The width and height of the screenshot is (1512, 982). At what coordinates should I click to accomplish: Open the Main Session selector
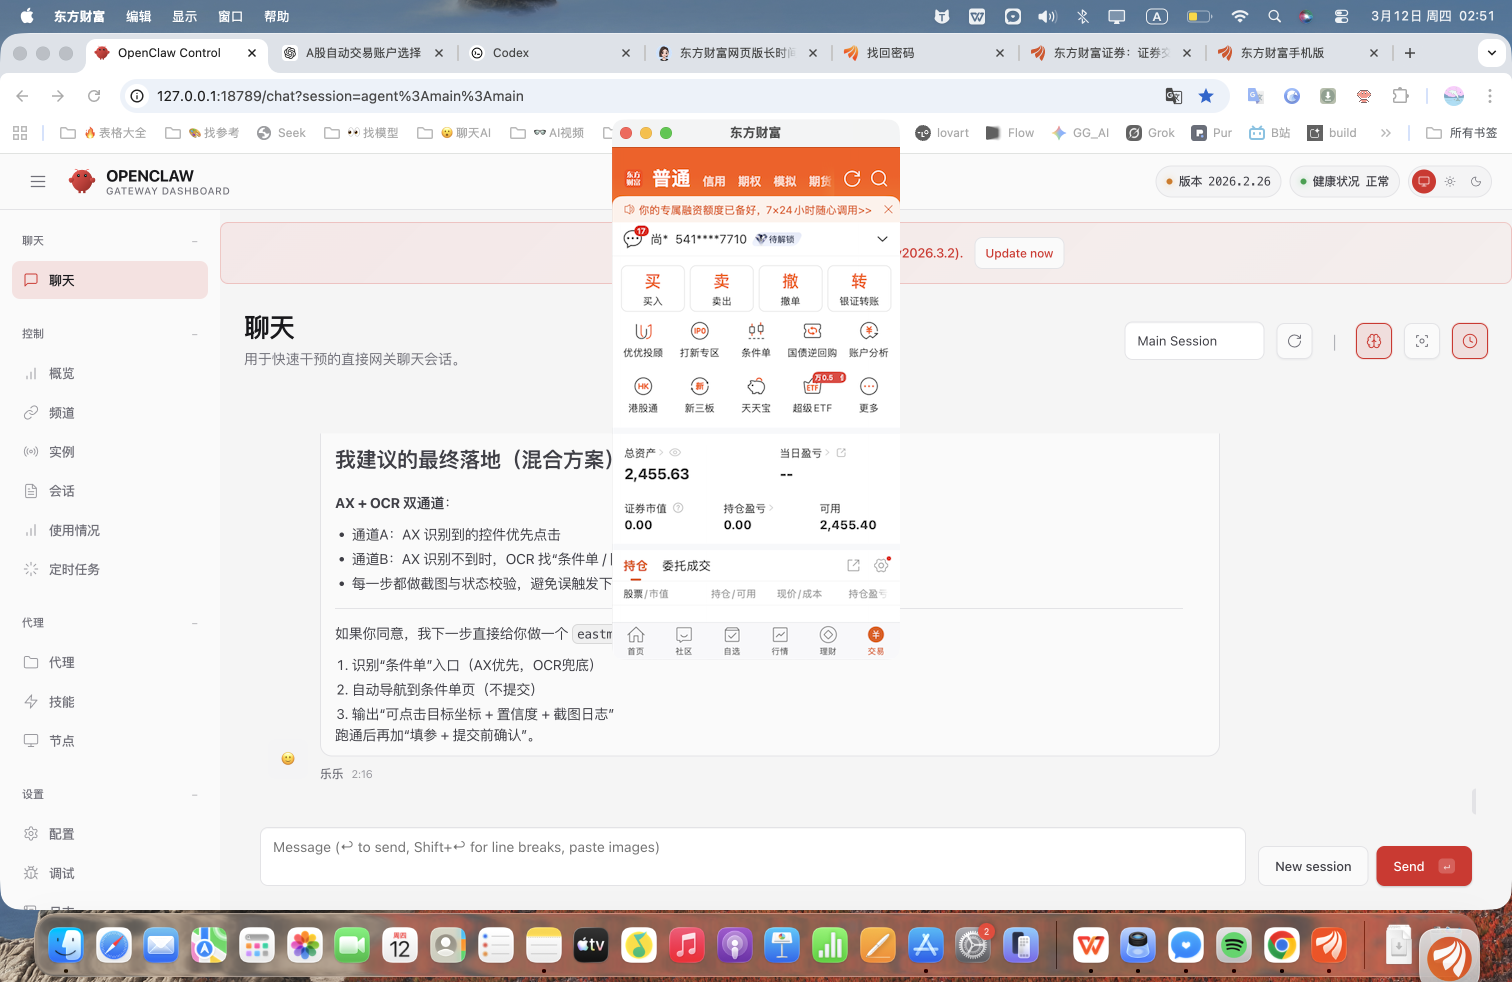[x=1193, y=341]
